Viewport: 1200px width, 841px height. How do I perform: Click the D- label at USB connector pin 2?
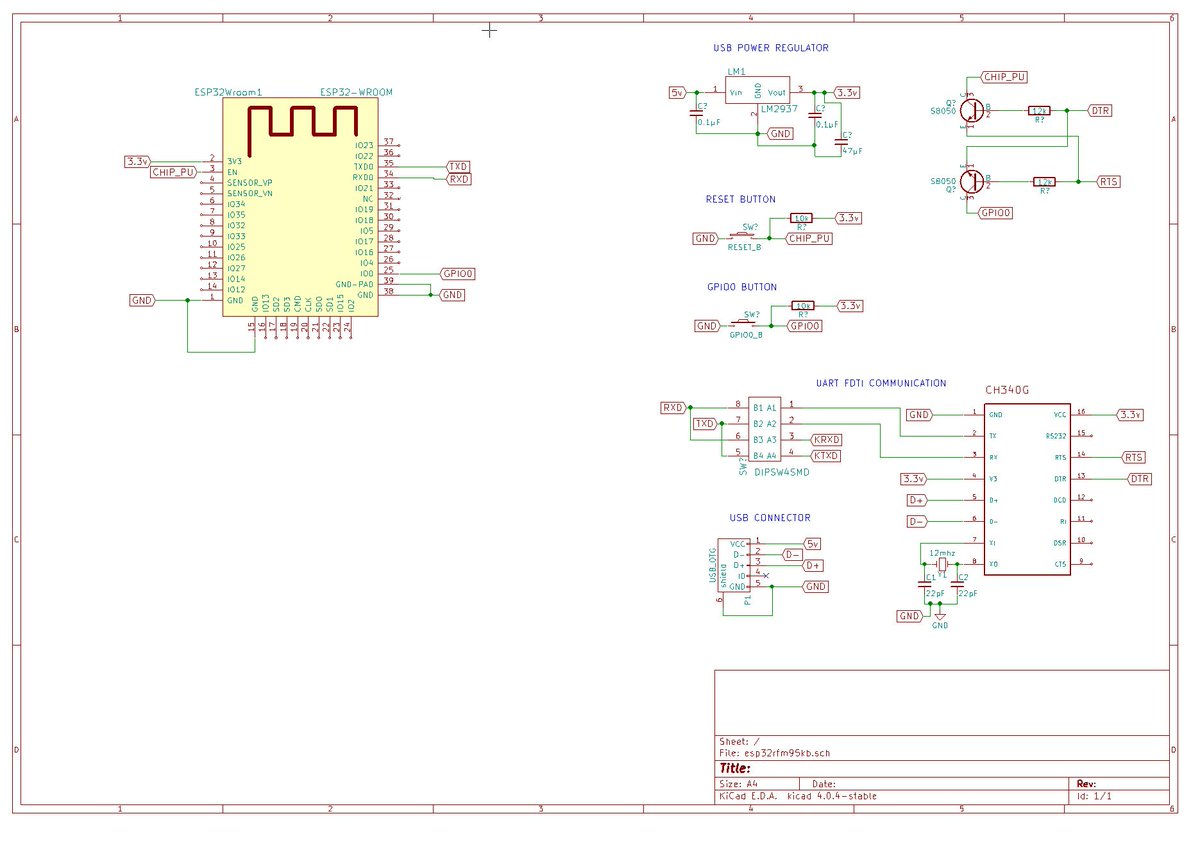[792, 554]
